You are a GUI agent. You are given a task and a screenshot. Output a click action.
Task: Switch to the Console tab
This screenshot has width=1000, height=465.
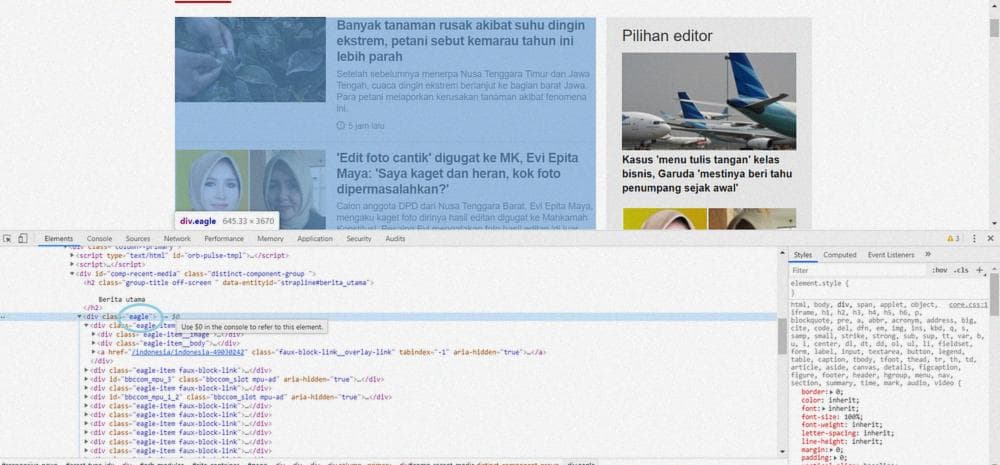click(99, 239)
